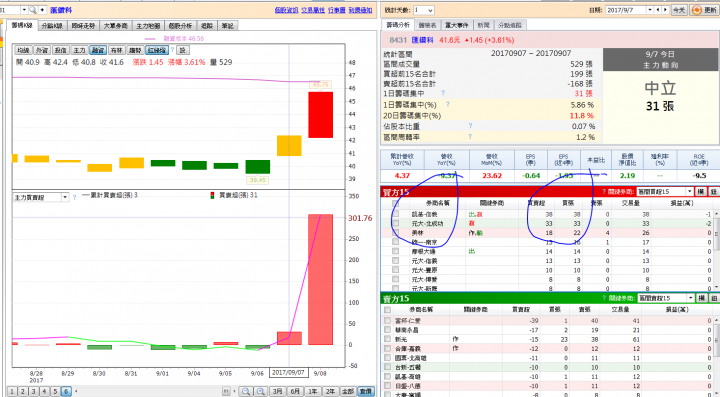720x397 pixels.
Task: Check the box for 新光 in 賣方15
Action: 388,339
